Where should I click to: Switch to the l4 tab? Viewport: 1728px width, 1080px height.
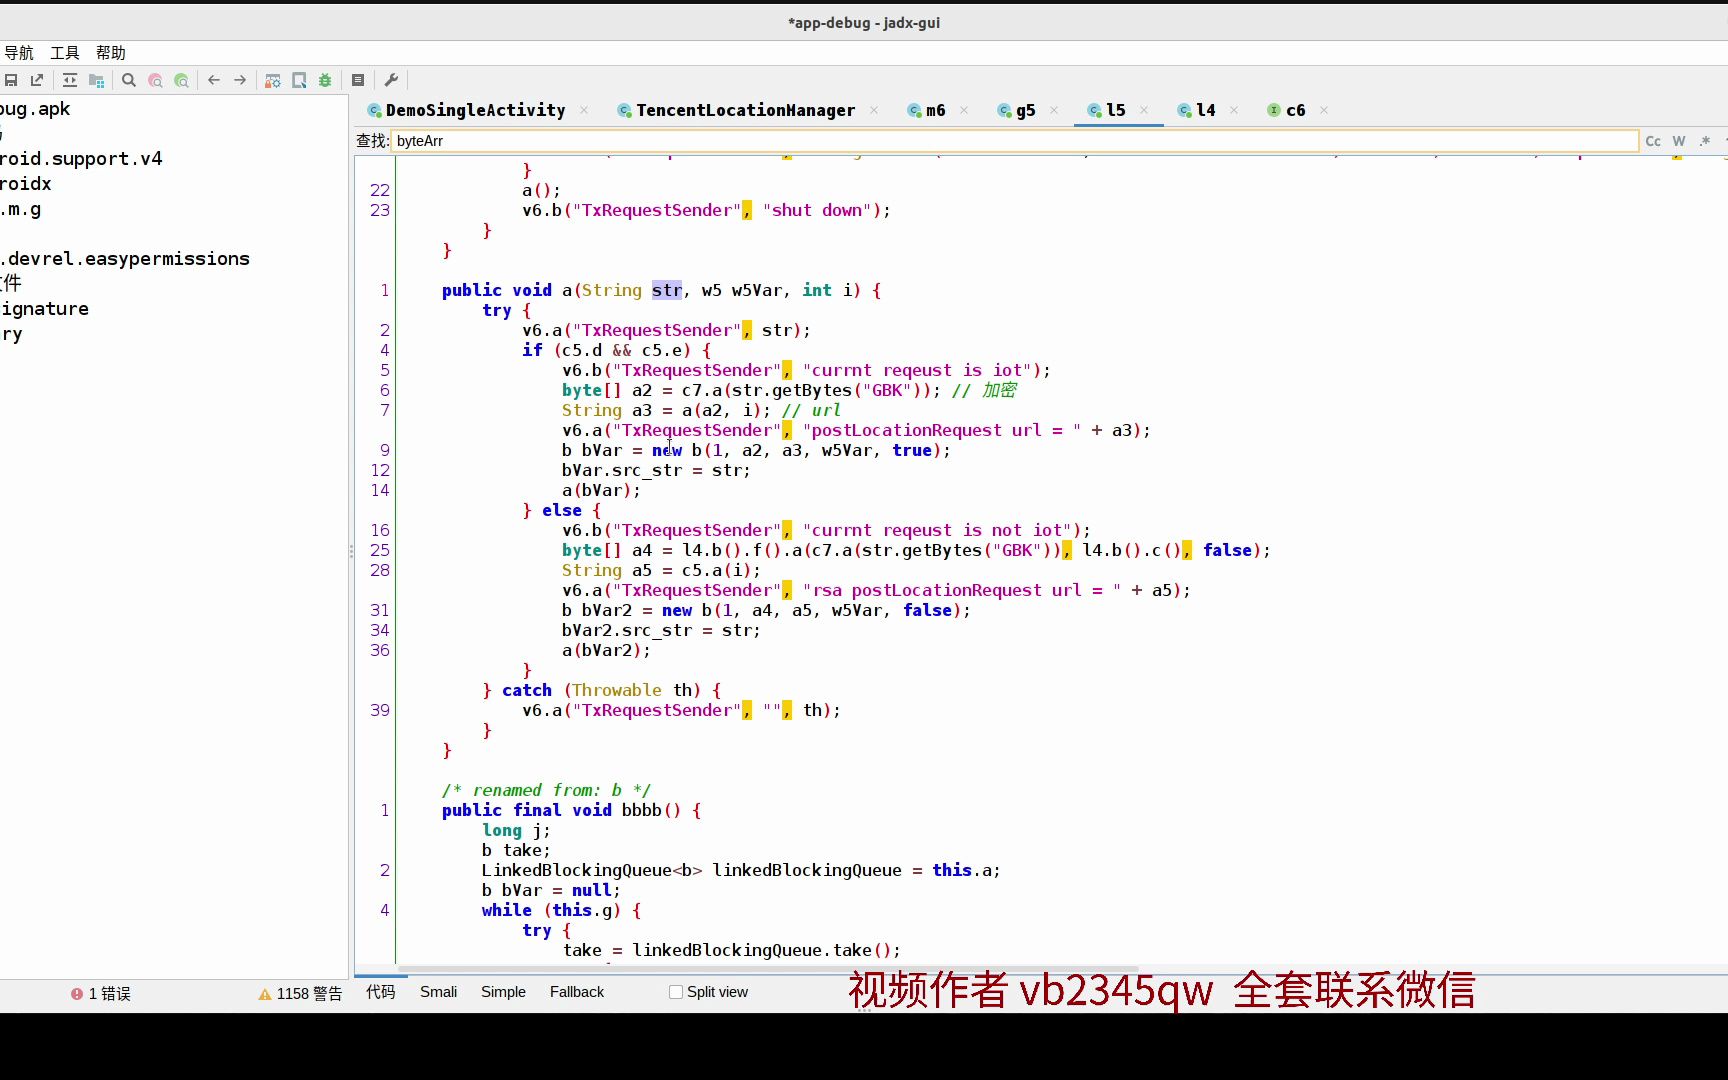(x=1205, y=110)
